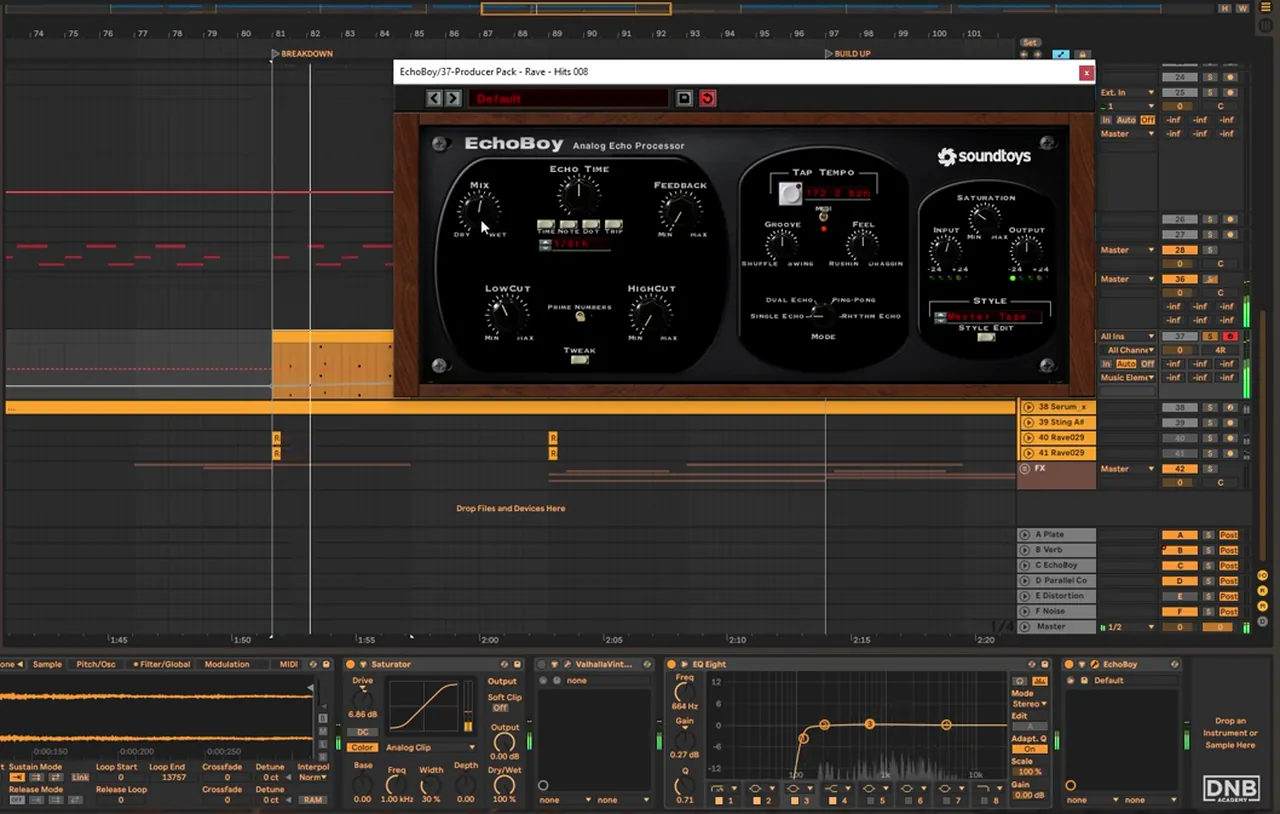
Task: Click Saturator Color button
Action: click(363, 747)
